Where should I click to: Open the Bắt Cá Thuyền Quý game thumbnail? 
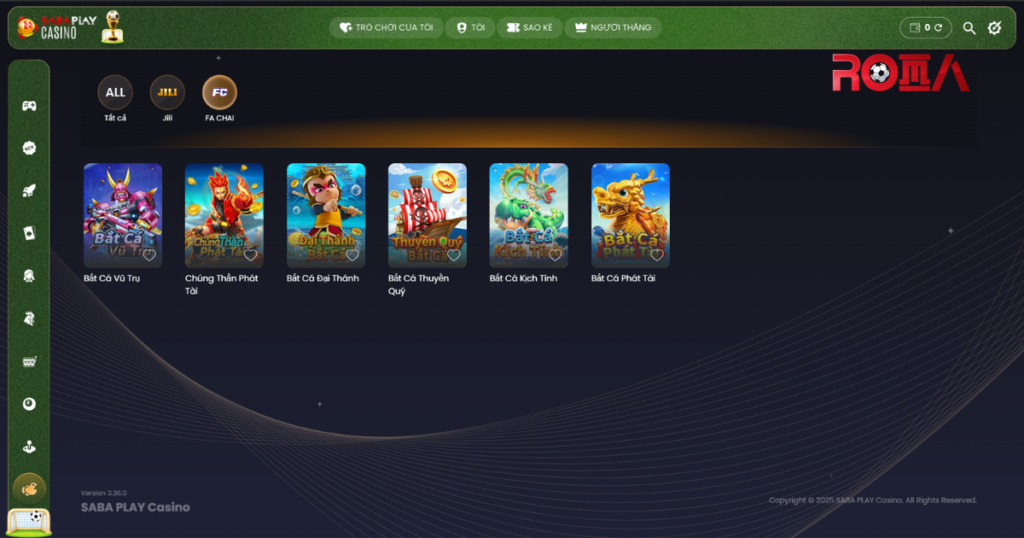(x=427, y=215)
